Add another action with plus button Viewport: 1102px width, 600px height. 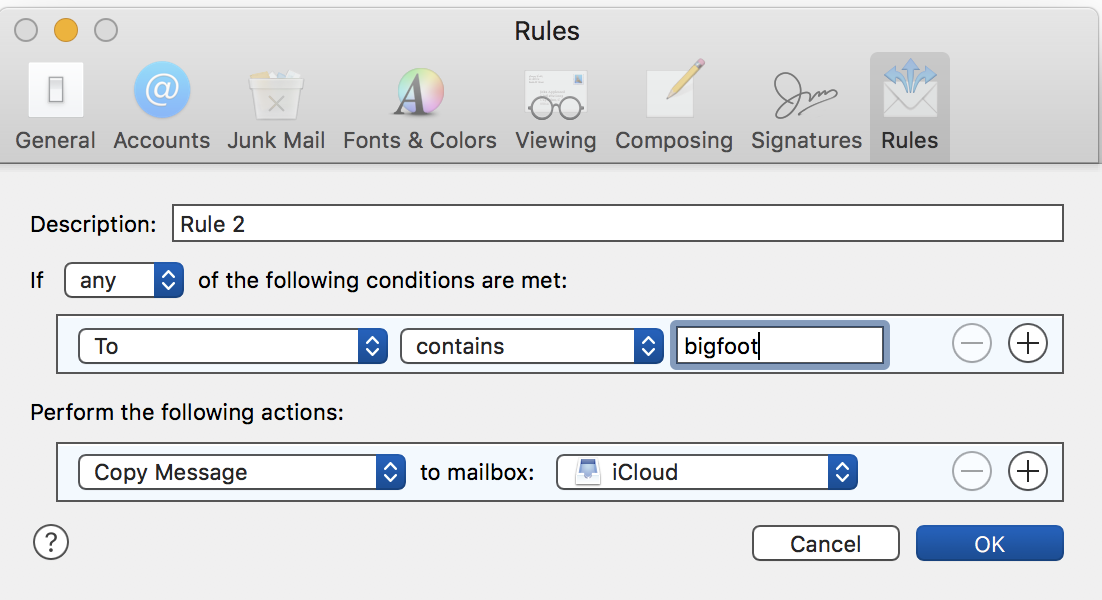pos(1028,471)
